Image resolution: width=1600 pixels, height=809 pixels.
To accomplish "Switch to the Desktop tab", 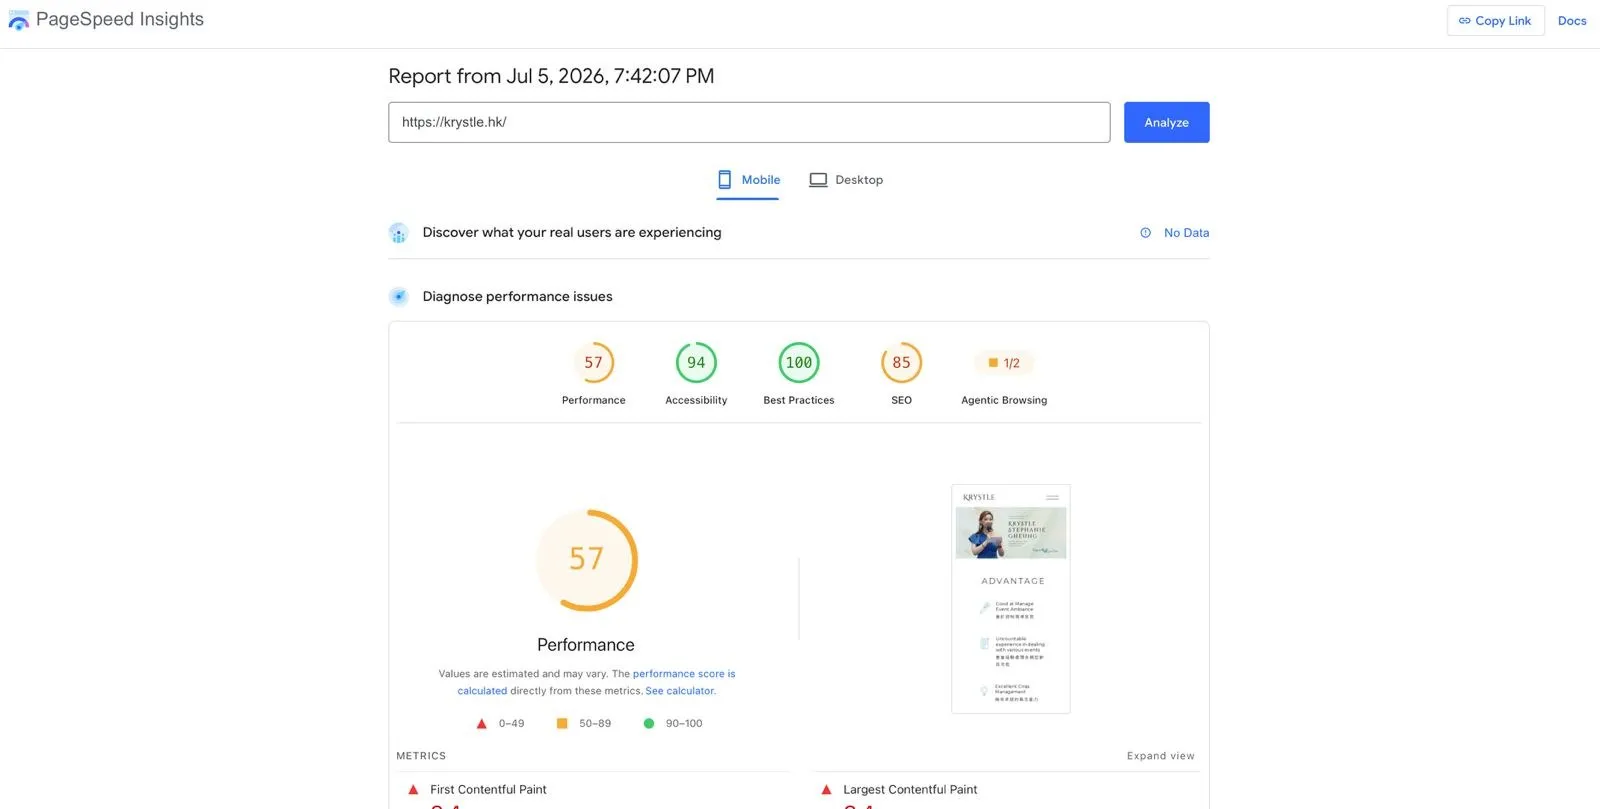I will point(846,180).
